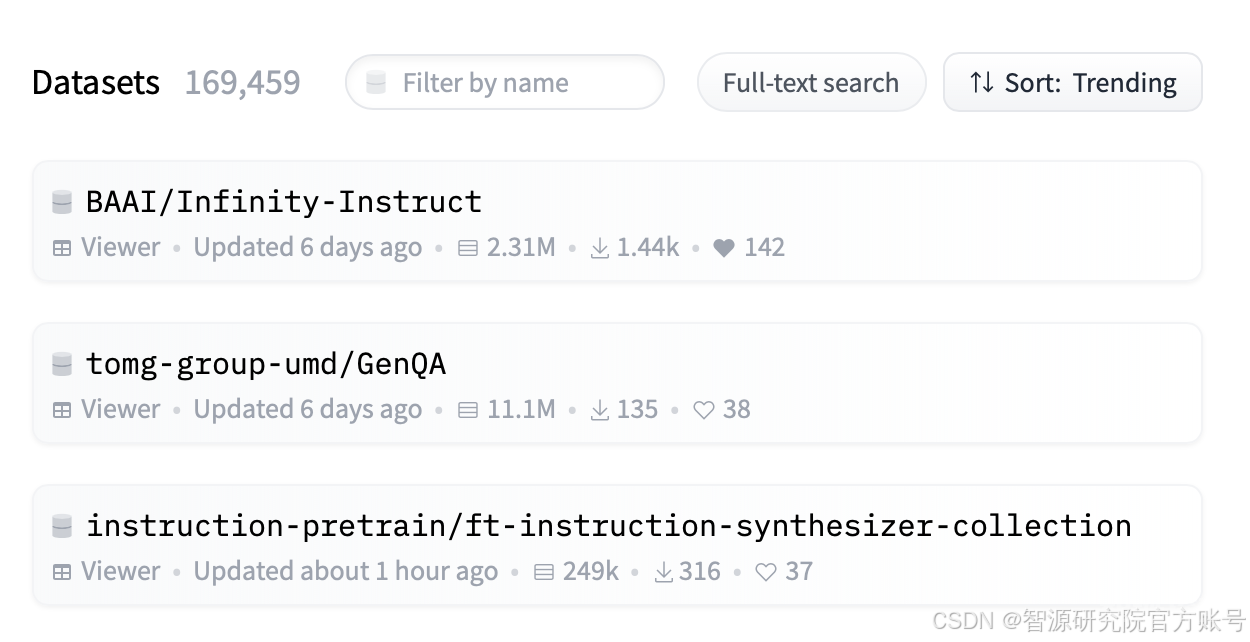Click the Full-text search button
Image resolution: width=1250 pixels, height=642 pixels.
coord(811,82)
